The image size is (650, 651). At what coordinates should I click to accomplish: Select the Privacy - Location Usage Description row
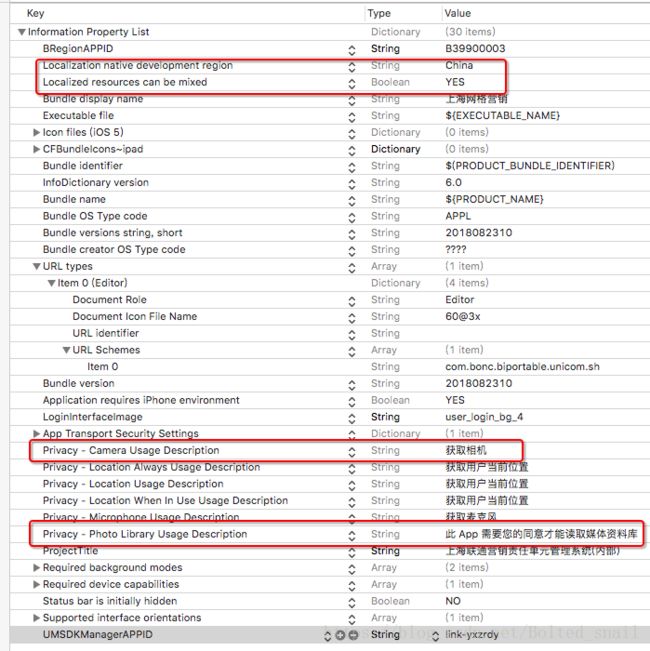(x=330, y=484)
